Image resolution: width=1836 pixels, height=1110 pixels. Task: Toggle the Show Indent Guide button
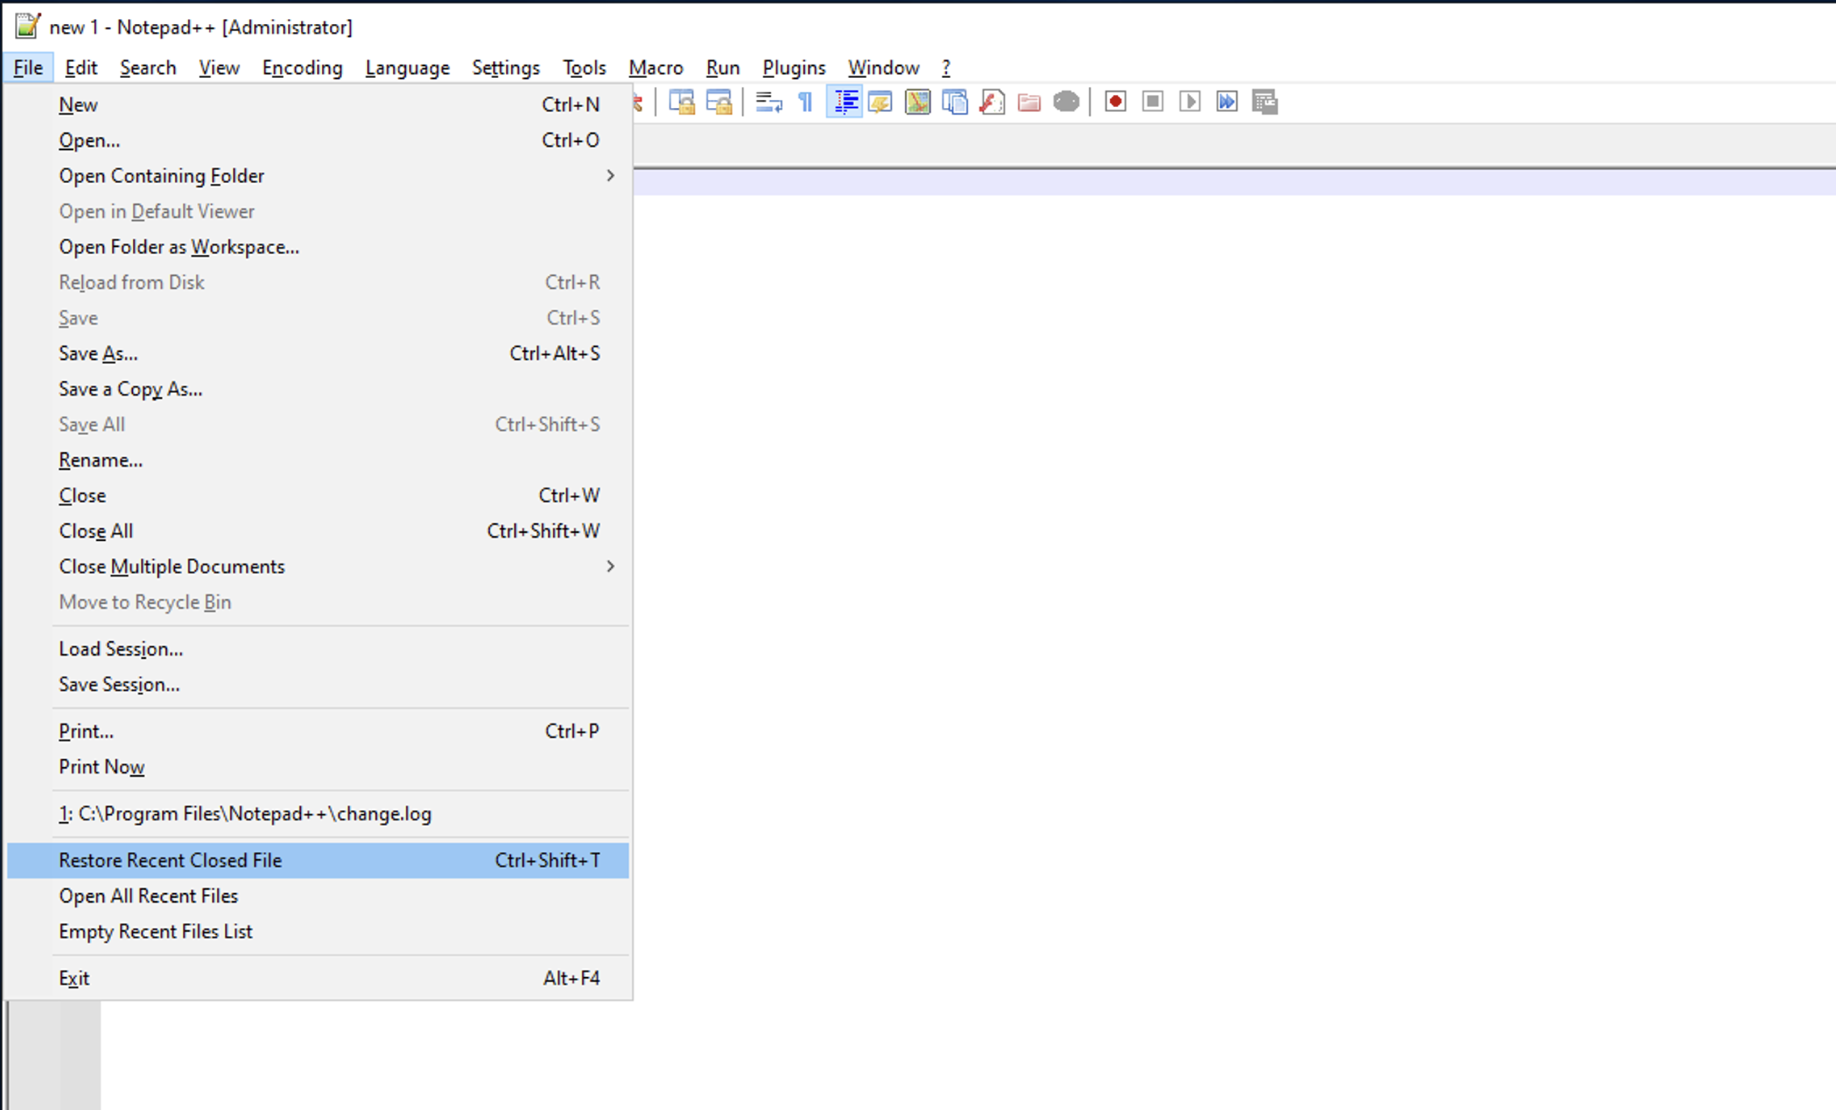coord(845,102)
